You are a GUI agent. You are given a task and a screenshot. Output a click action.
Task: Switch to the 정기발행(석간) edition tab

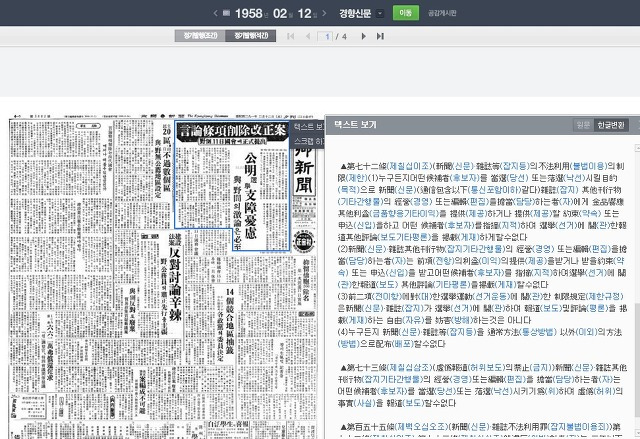point(251,36)
